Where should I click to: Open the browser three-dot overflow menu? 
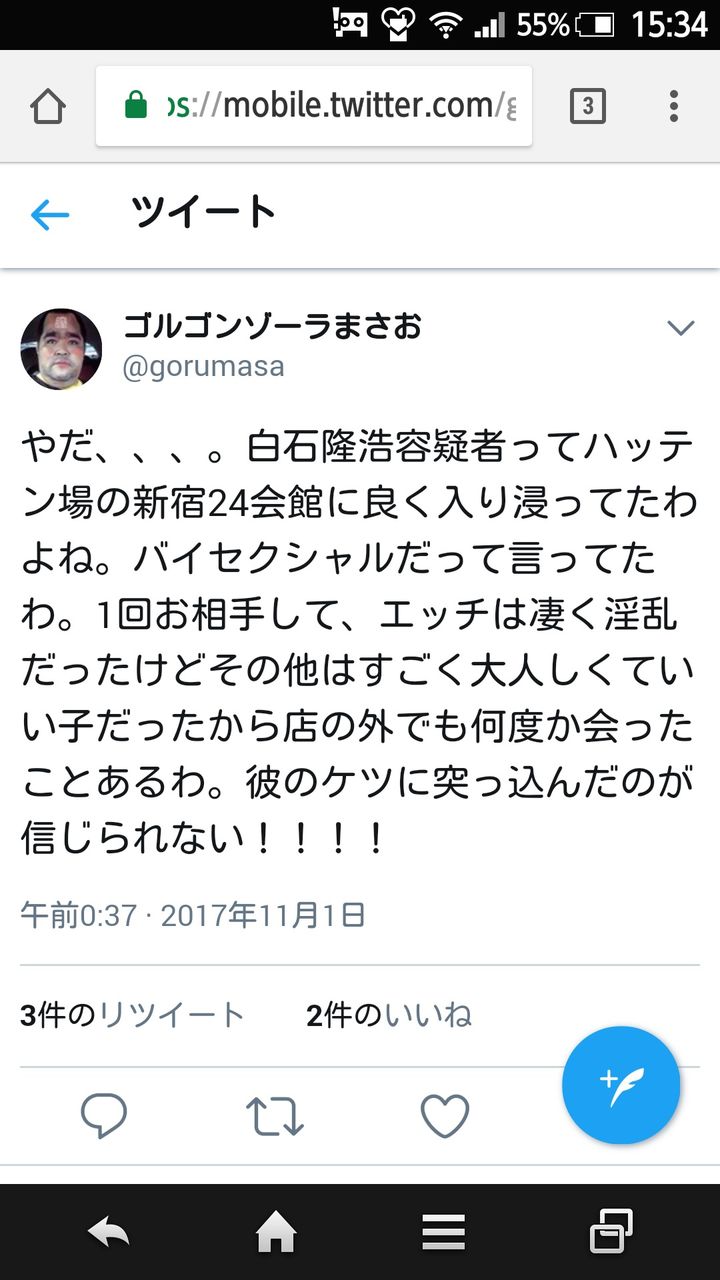tap(674, 106)
